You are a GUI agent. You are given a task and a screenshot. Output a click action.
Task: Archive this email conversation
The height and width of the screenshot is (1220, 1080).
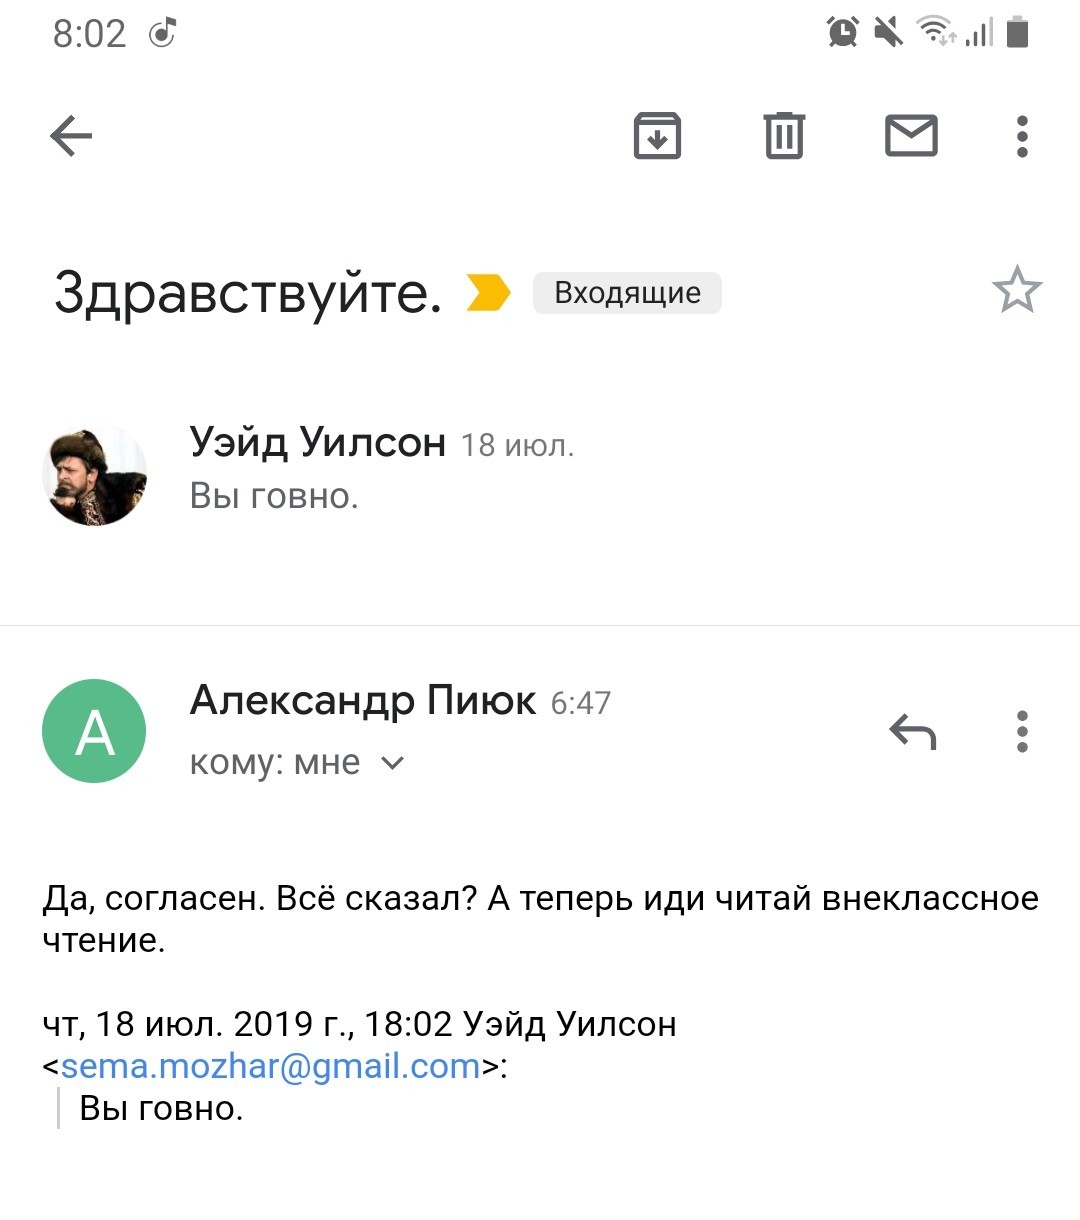click(x=657, y=136)
